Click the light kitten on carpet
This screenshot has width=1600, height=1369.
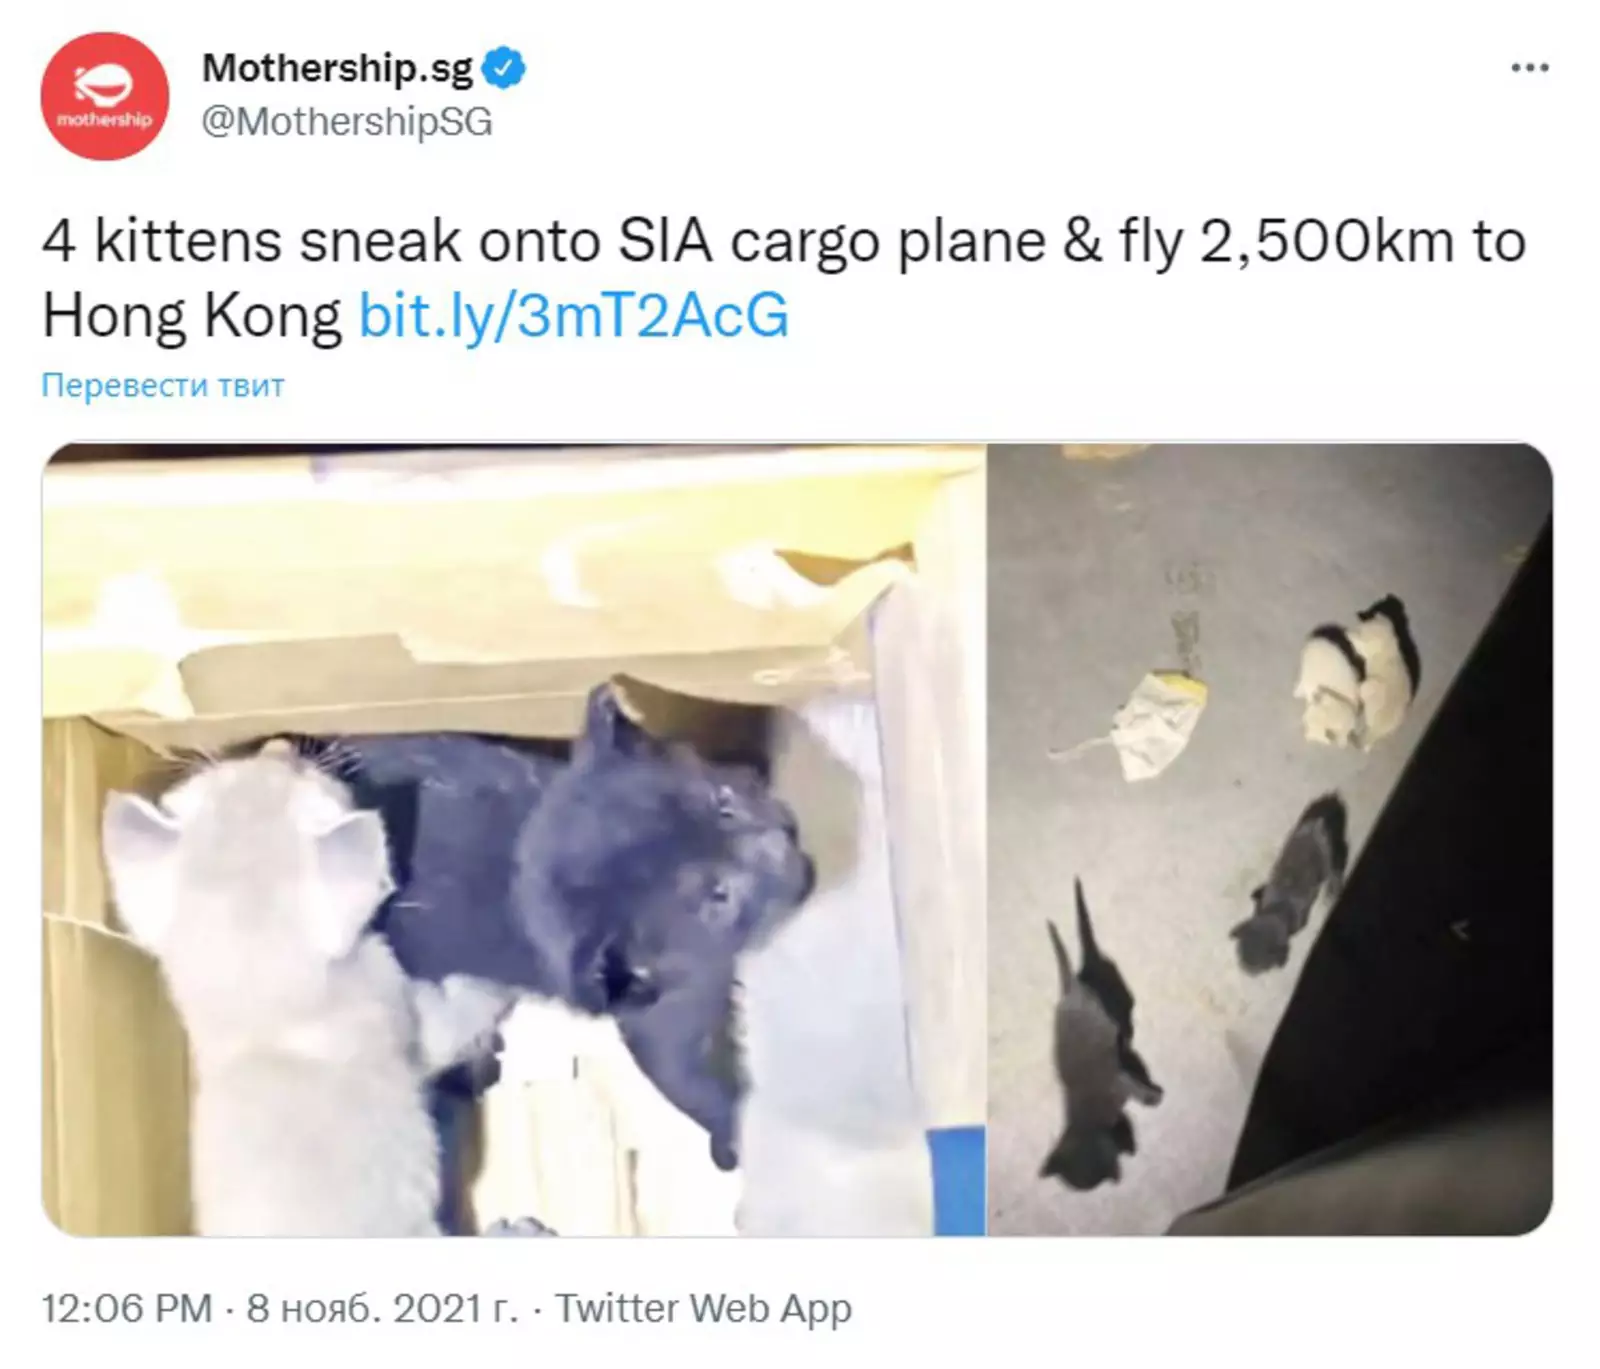point(1355,672)
